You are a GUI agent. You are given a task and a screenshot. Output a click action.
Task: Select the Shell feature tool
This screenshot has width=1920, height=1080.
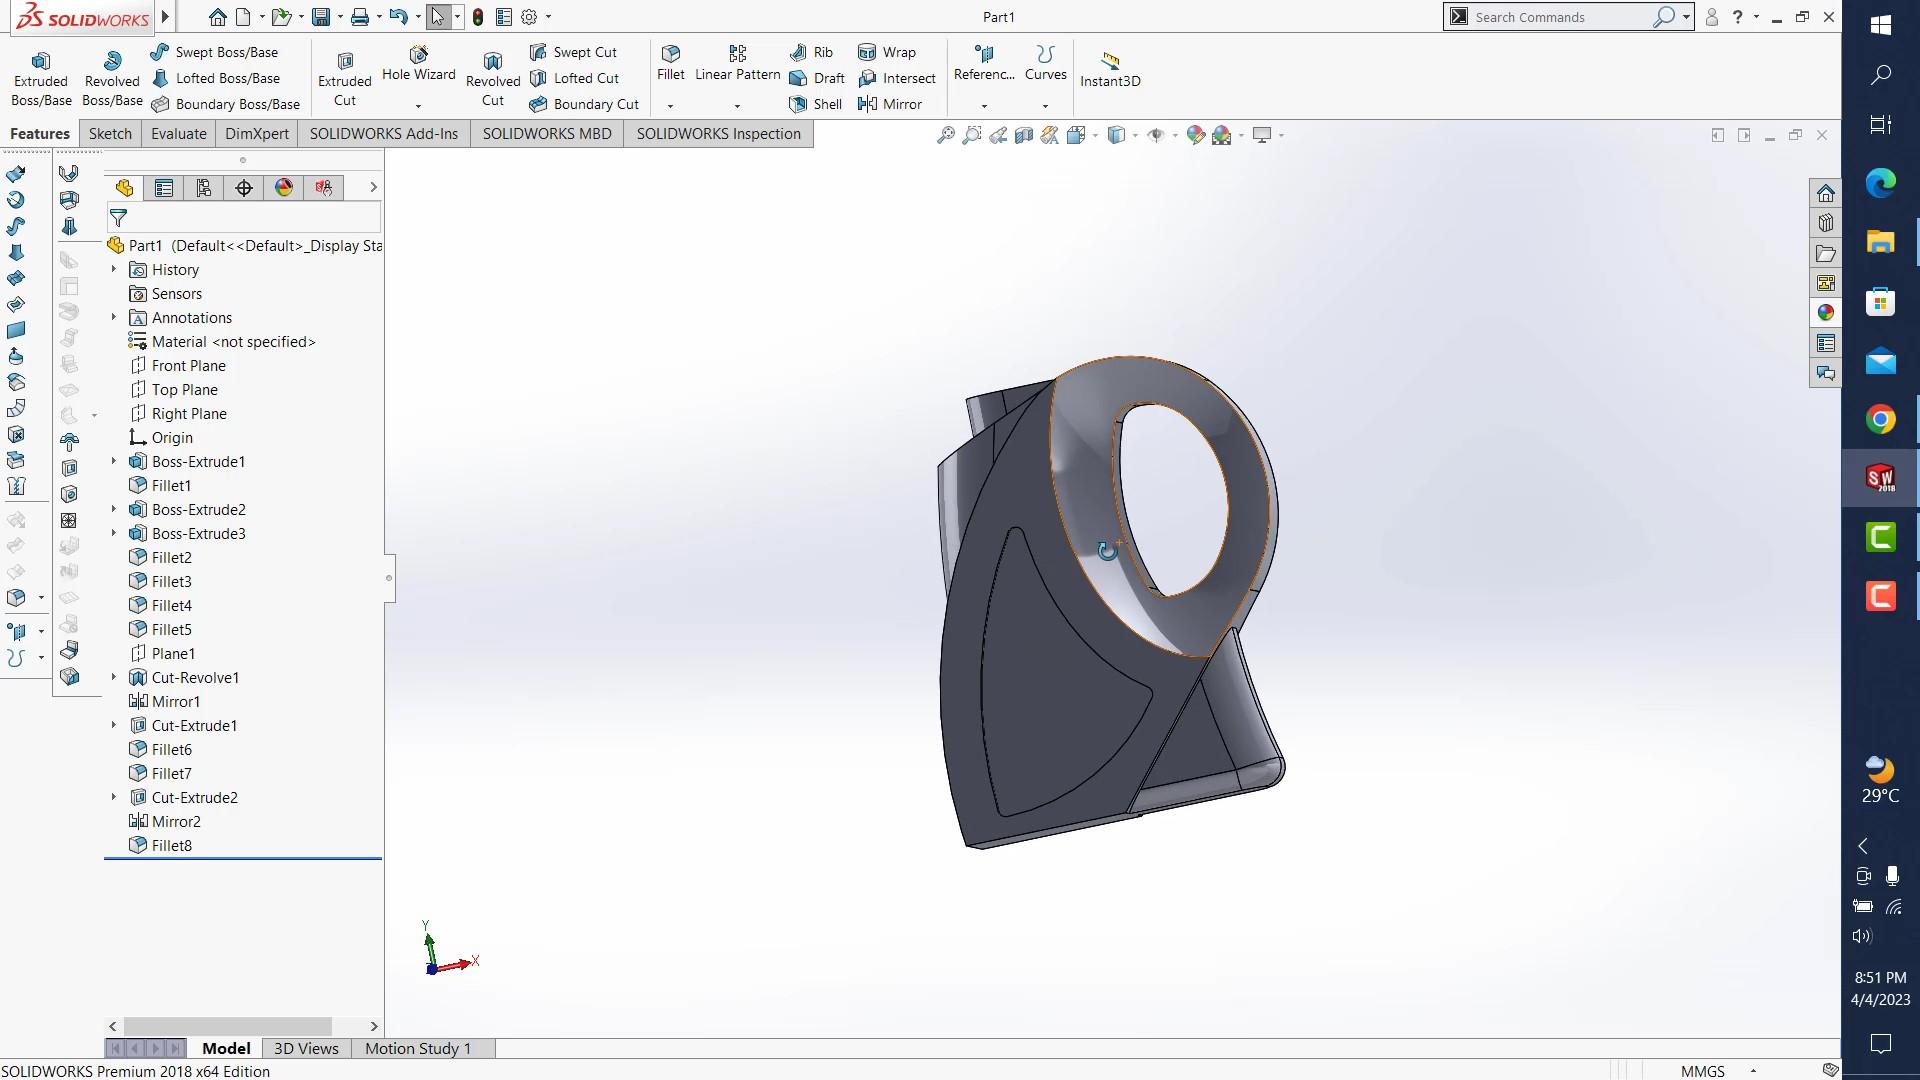click(x=816, y=104)
